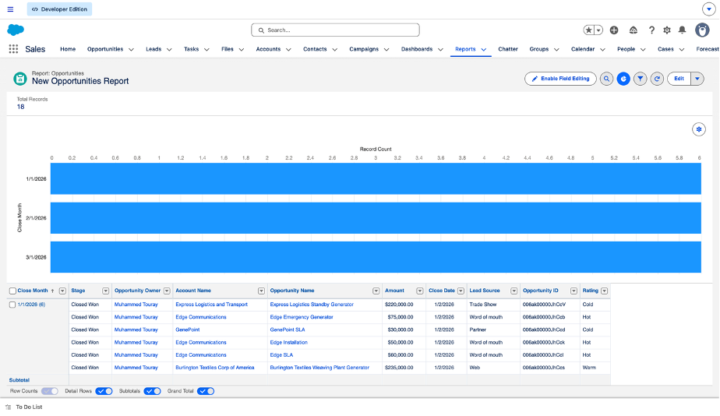Image resolution: width=720 pixels, height=416 pixels.
Task: Open the Rating column menu
Action: [604, 291]
